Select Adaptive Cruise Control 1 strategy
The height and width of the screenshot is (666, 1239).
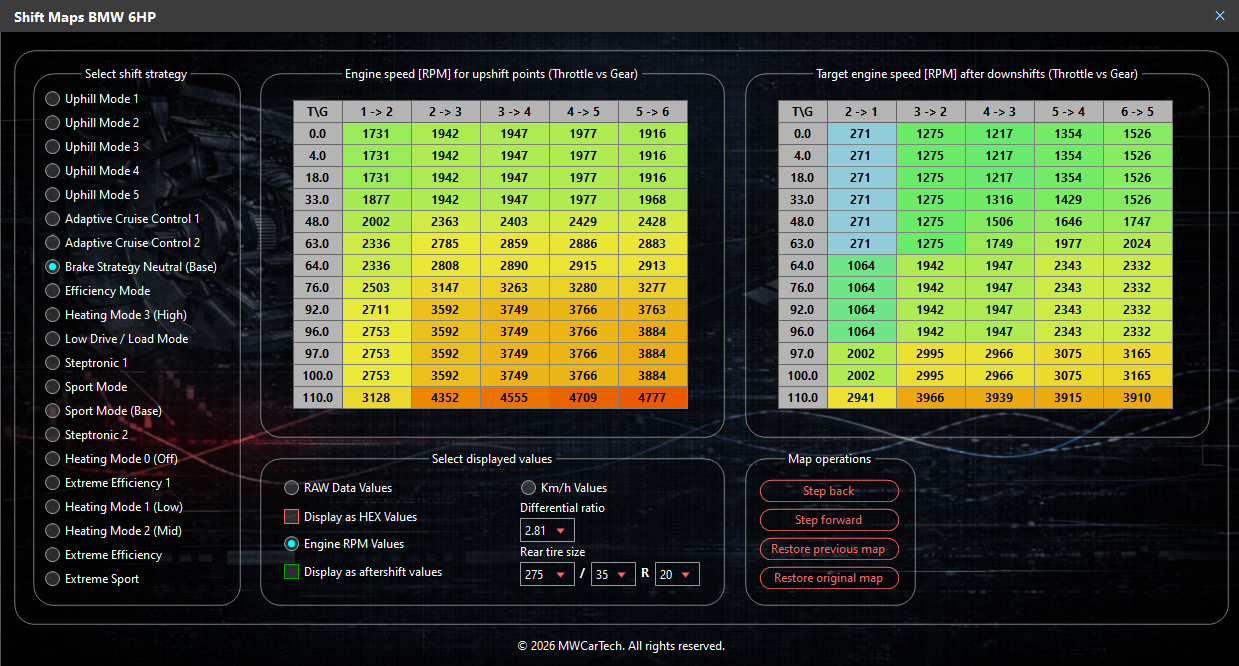(51, 218)
